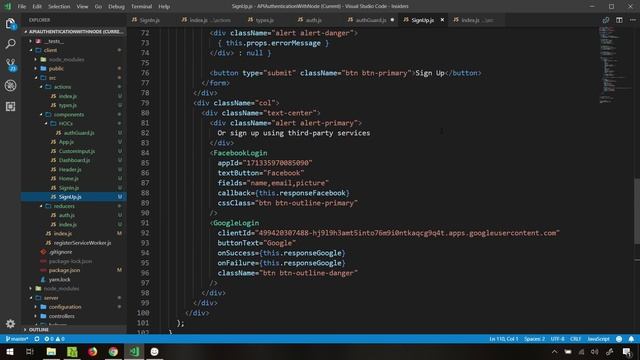Open the volume control in system tray

tap(595, 352)
